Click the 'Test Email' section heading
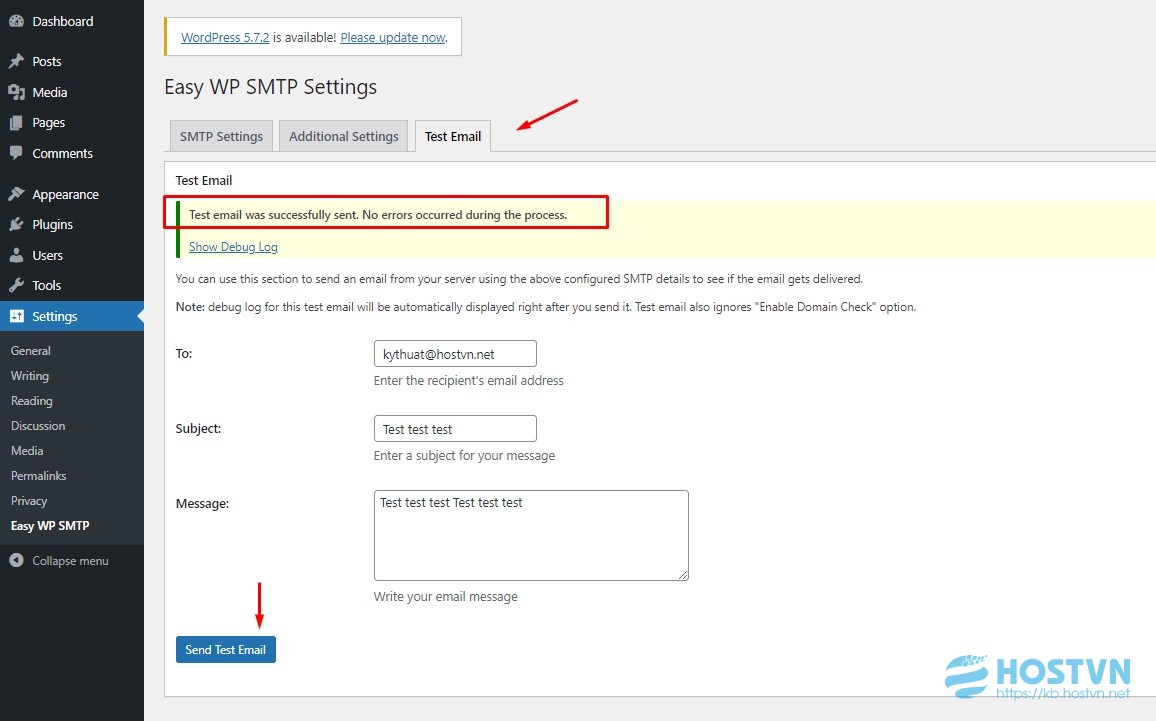Image resolution: width=1156 pixels, height=721 pixels. pos(203,181)
